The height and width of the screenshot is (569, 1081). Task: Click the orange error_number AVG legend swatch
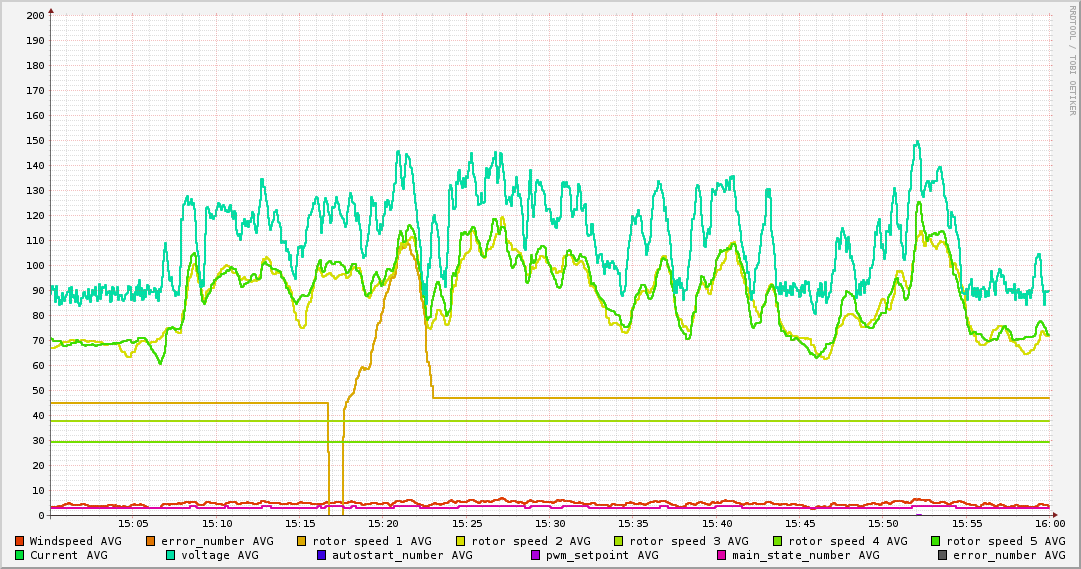coord(151,541)
